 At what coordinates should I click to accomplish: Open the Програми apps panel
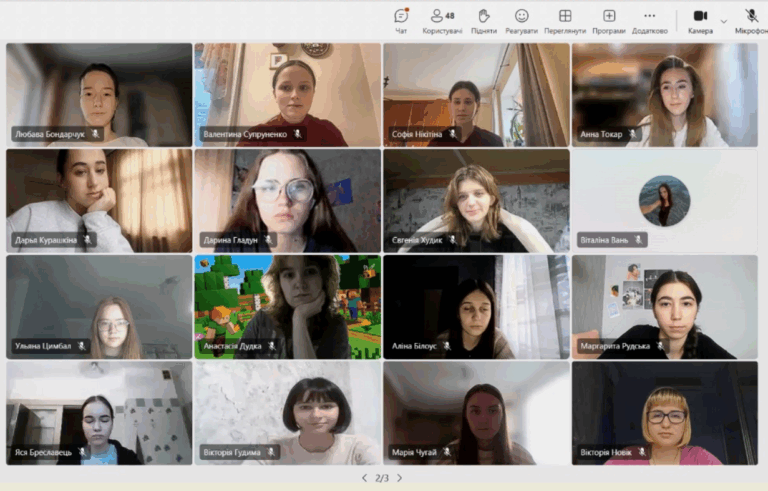[x=608, y=18]
